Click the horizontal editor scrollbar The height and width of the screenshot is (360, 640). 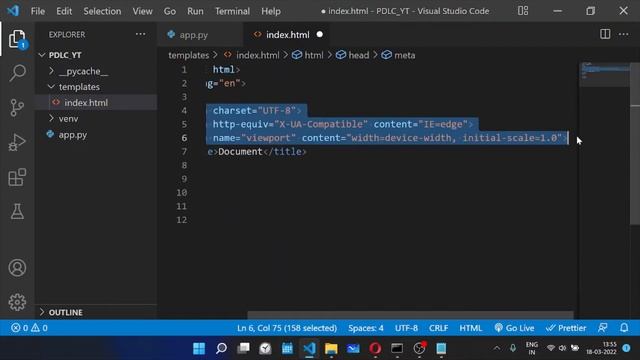(x=410, y=315)
